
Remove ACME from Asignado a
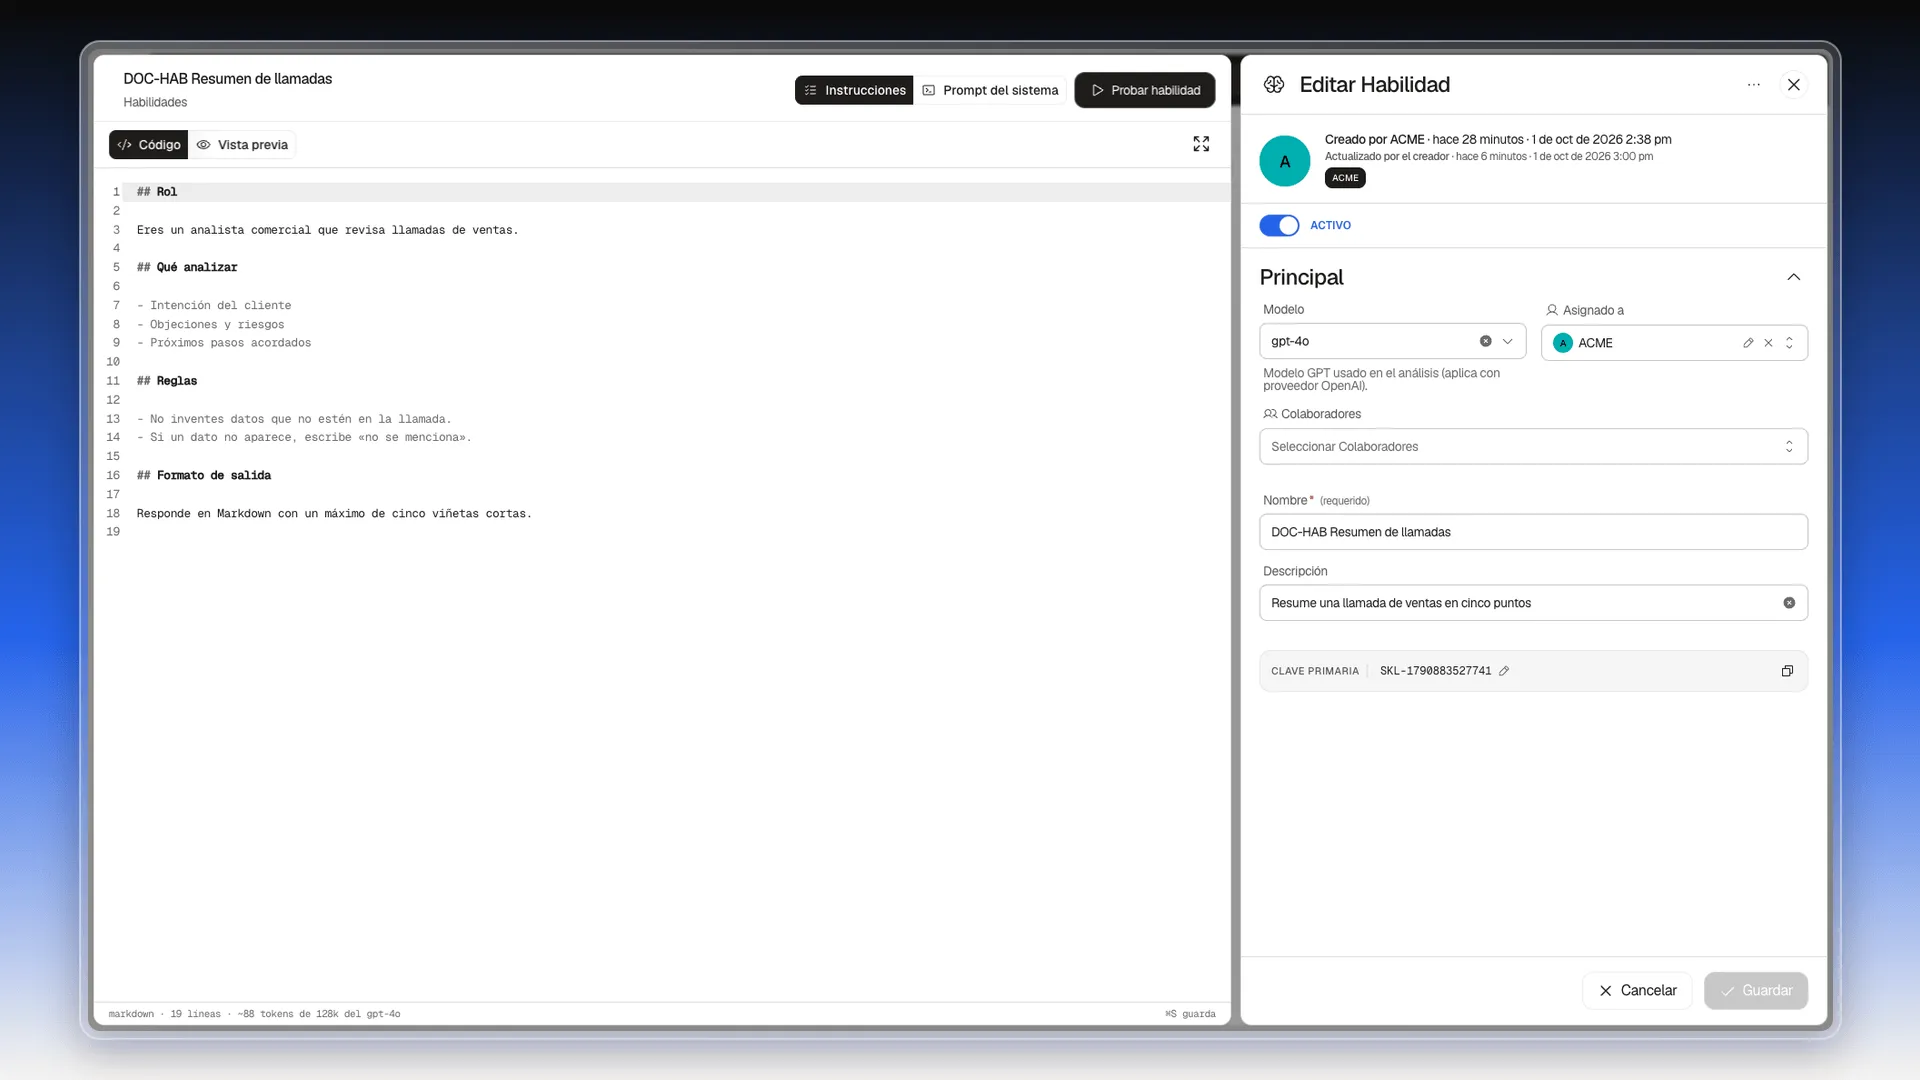pos(1768,343)
